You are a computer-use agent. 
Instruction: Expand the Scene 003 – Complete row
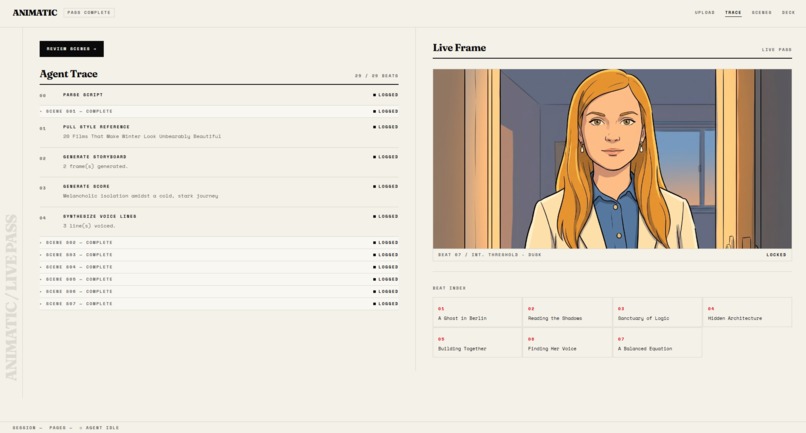click(219, 255)
